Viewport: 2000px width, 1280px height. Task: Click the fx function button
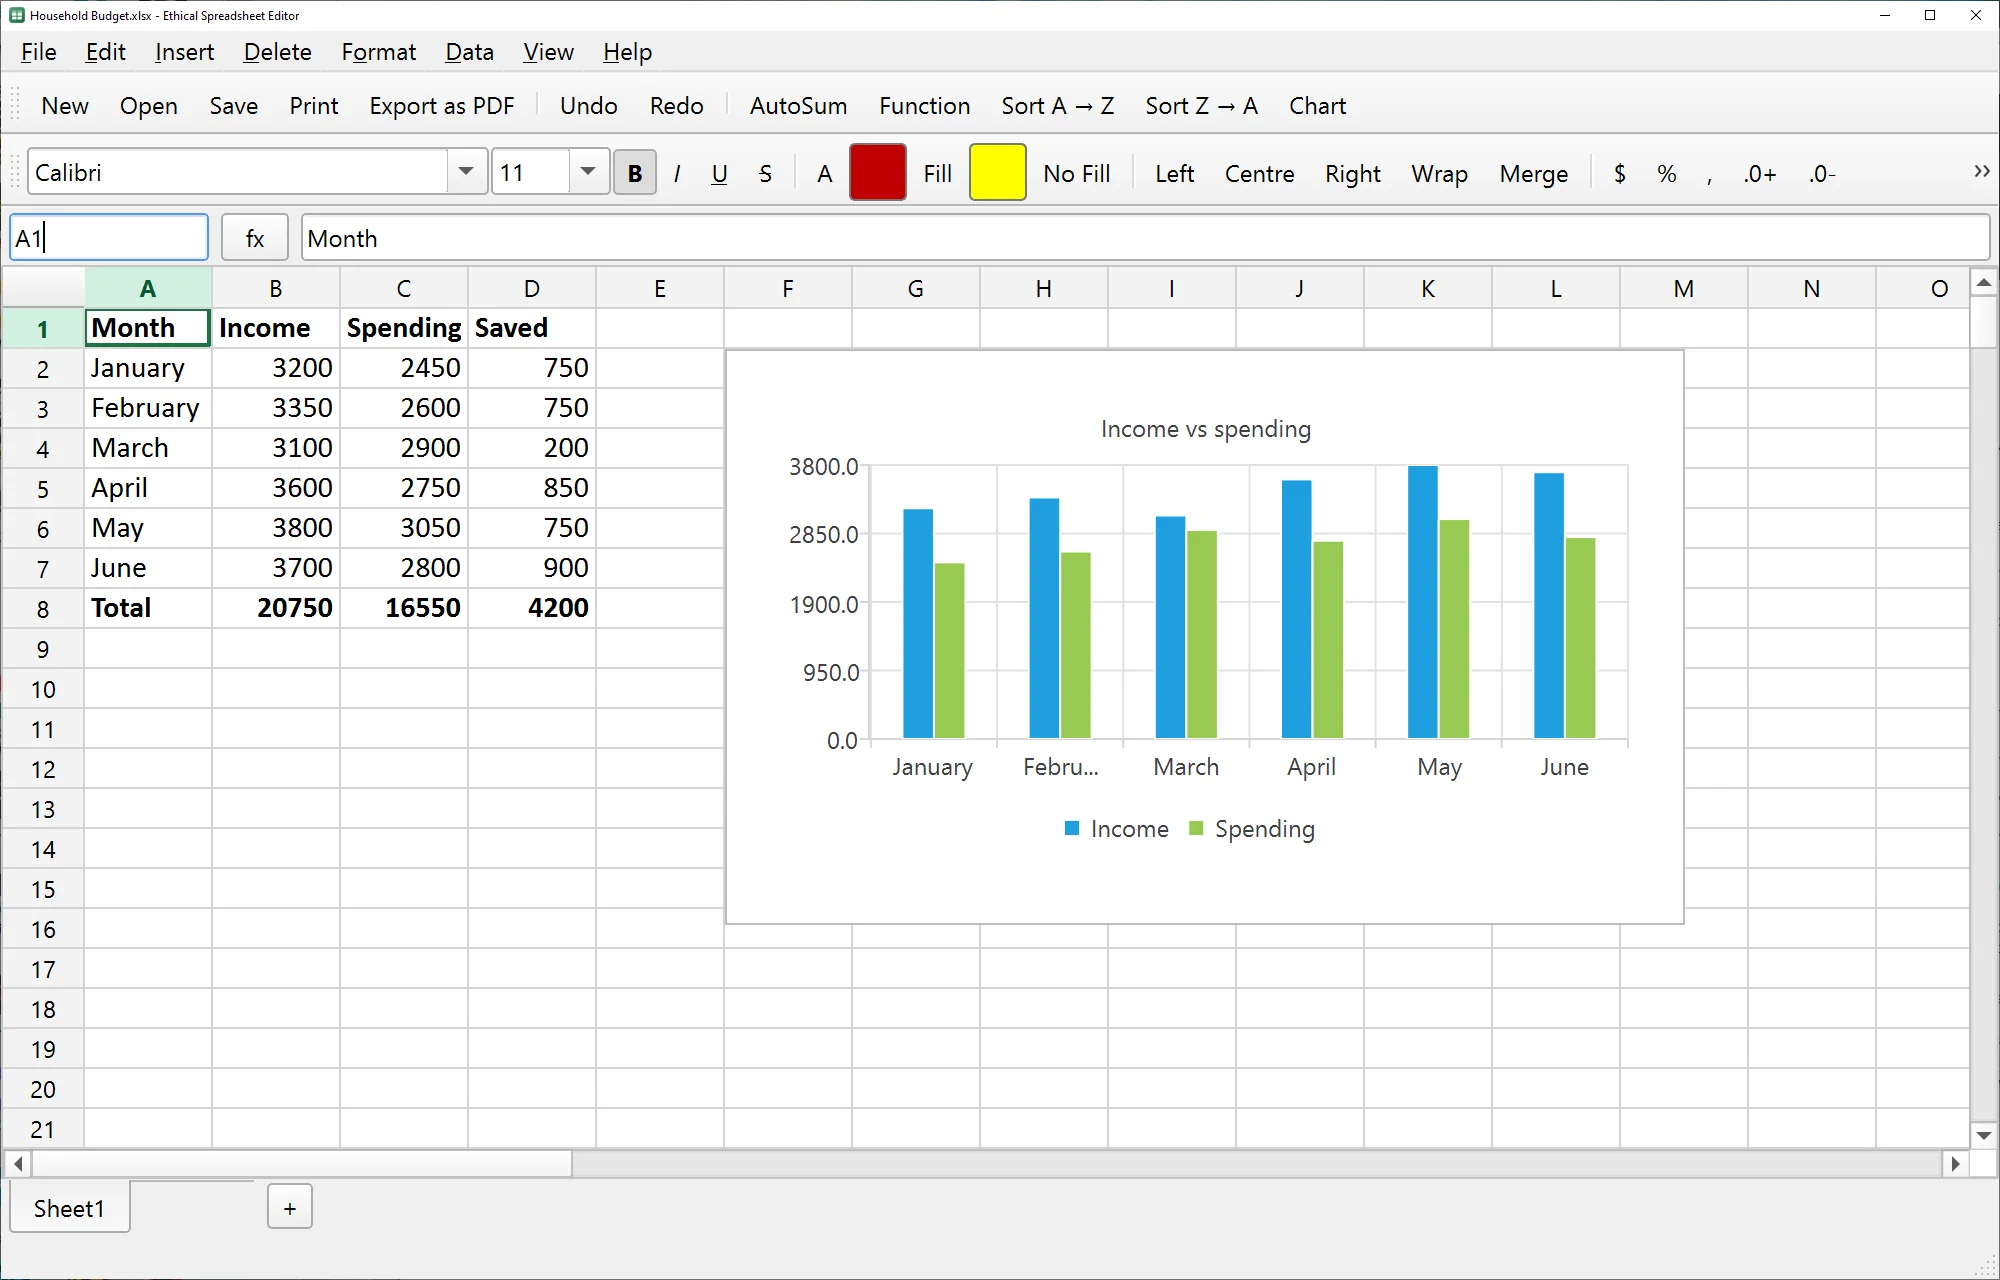[255, 238]
